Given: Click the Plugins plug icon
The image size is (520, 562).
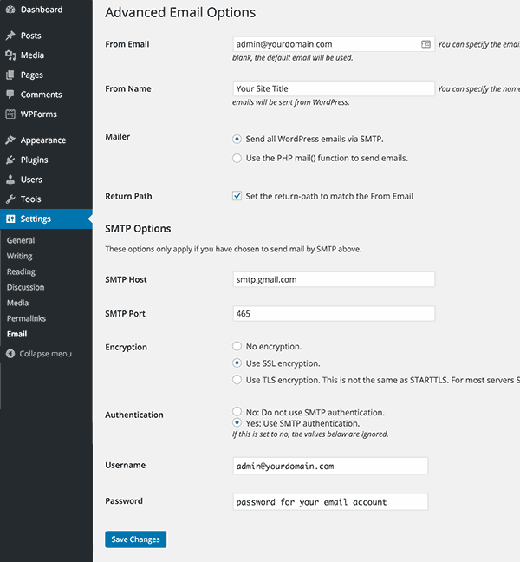Looking at the screenshot, I should pos(10,160).
